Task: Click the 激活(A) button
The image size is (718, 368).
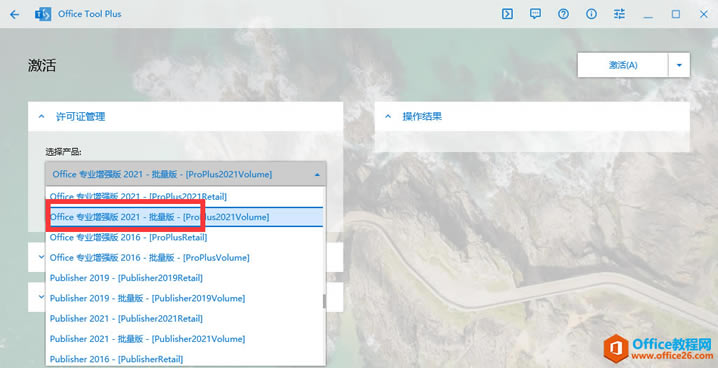Action: (623, 65)
